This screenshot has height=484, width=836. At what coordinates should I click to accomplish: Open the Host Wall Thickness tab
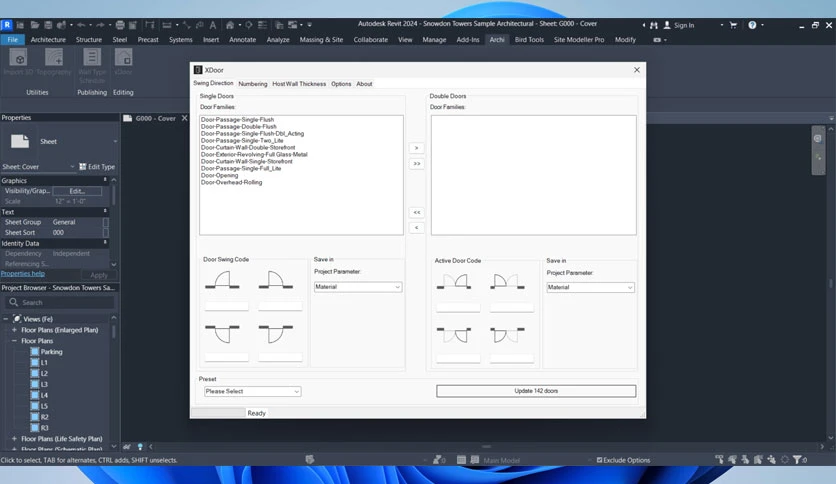coord(299,84)
